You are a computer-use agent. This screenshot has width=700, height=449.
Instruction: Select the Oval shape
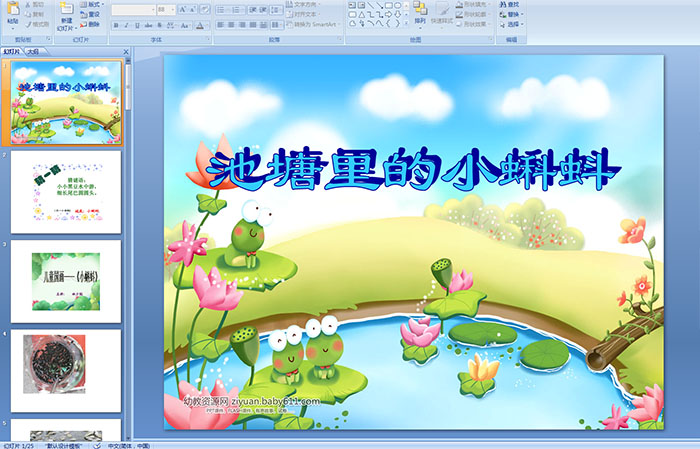pos(397,5)
